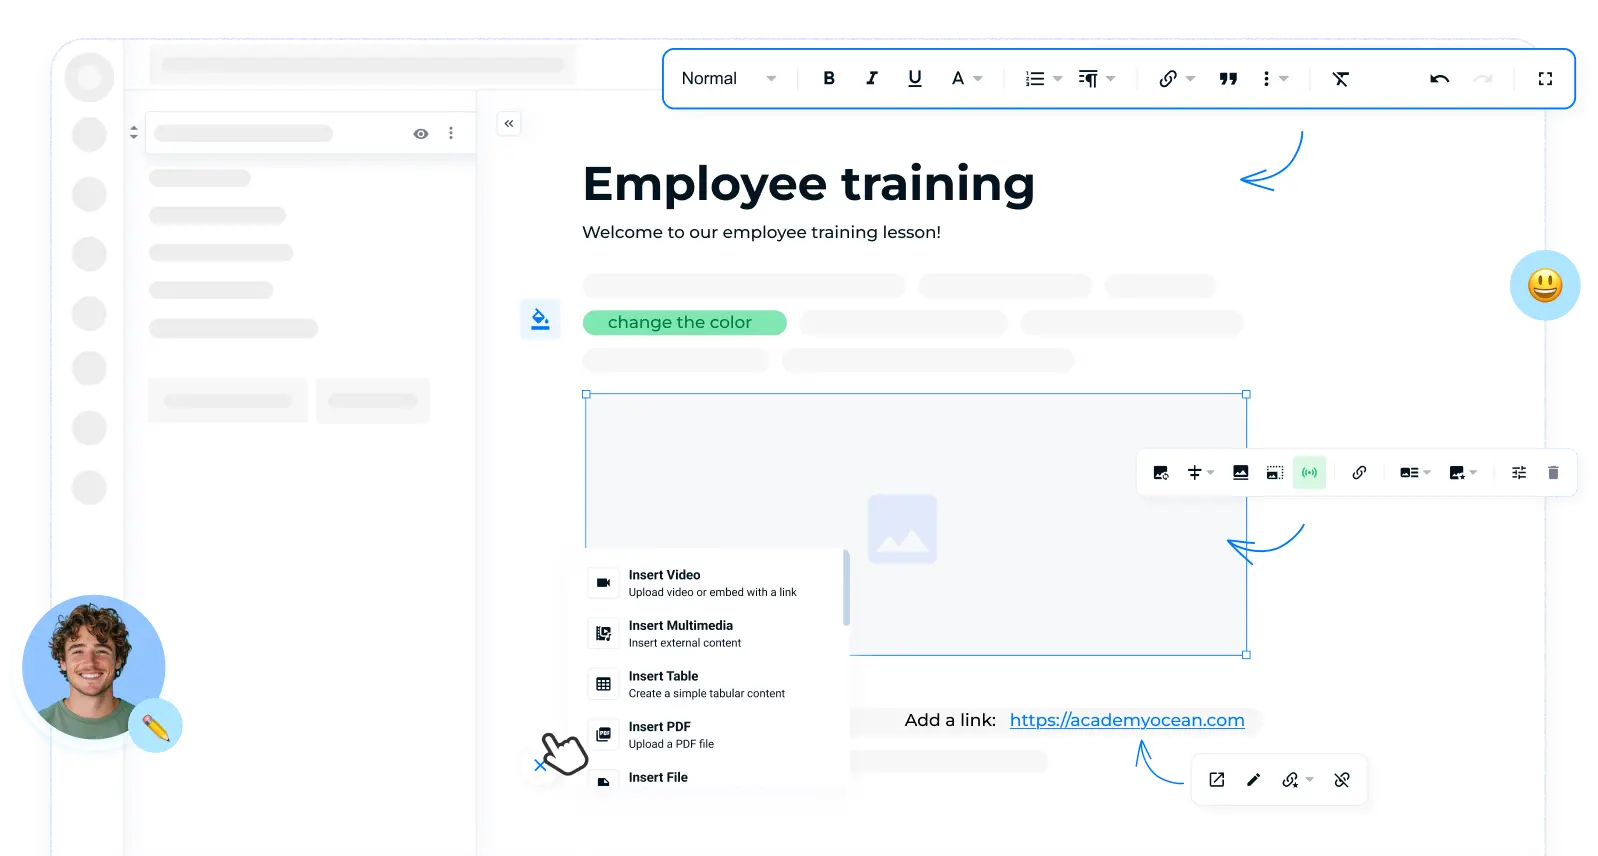This screenshot has width=1598, height=856.
Task: Toggle underline formatting
Action: tap(914, 78)
